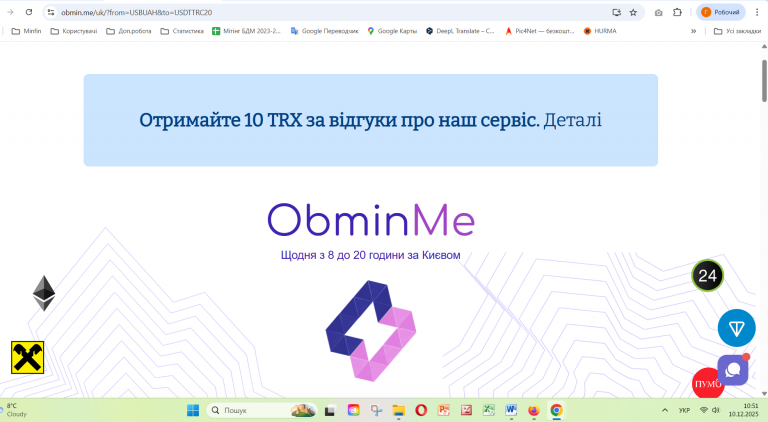The height and width of the screenshot is (422, 768).
Task: Click the camera screenshot extension icon
Action: pos(659,12)
